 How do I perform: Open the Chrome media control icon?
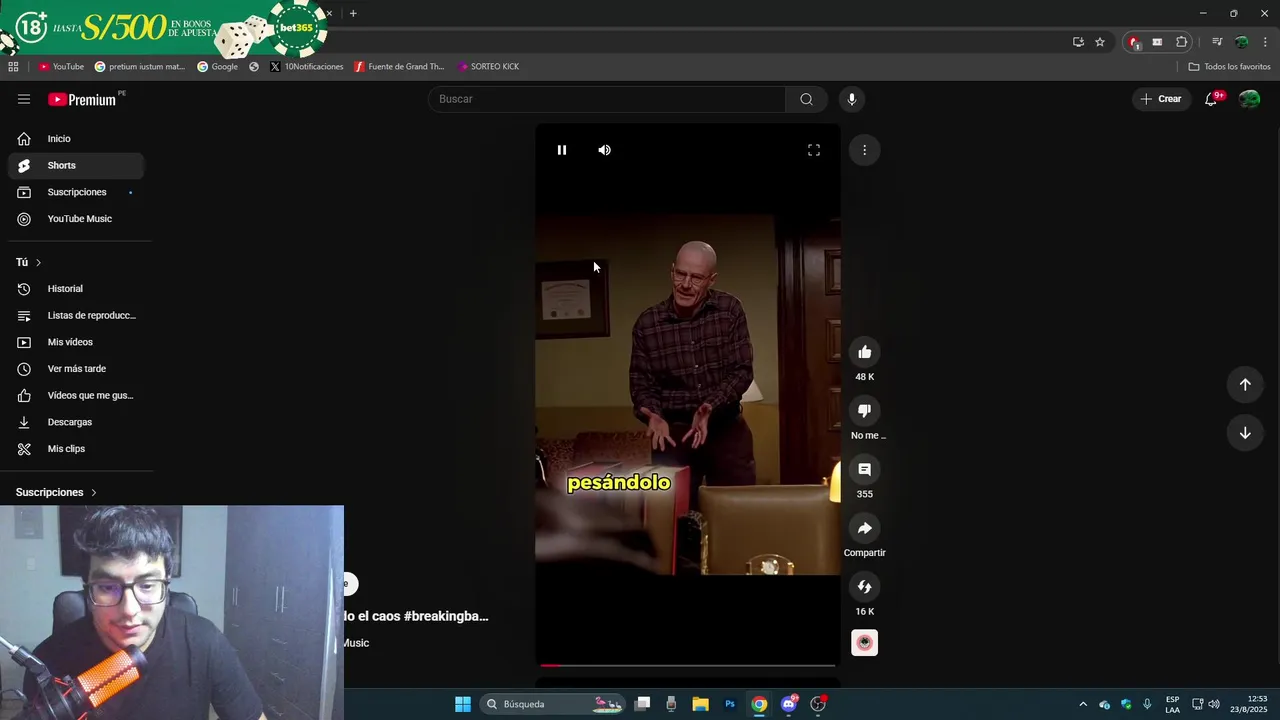(1217, 42)
